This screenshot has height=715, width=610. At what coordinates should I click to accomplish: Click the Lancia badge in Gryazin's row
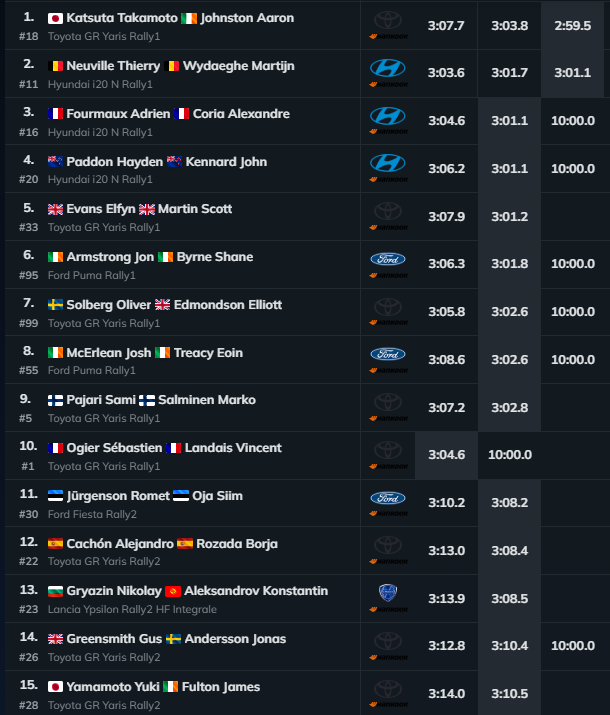click(388, 592)
